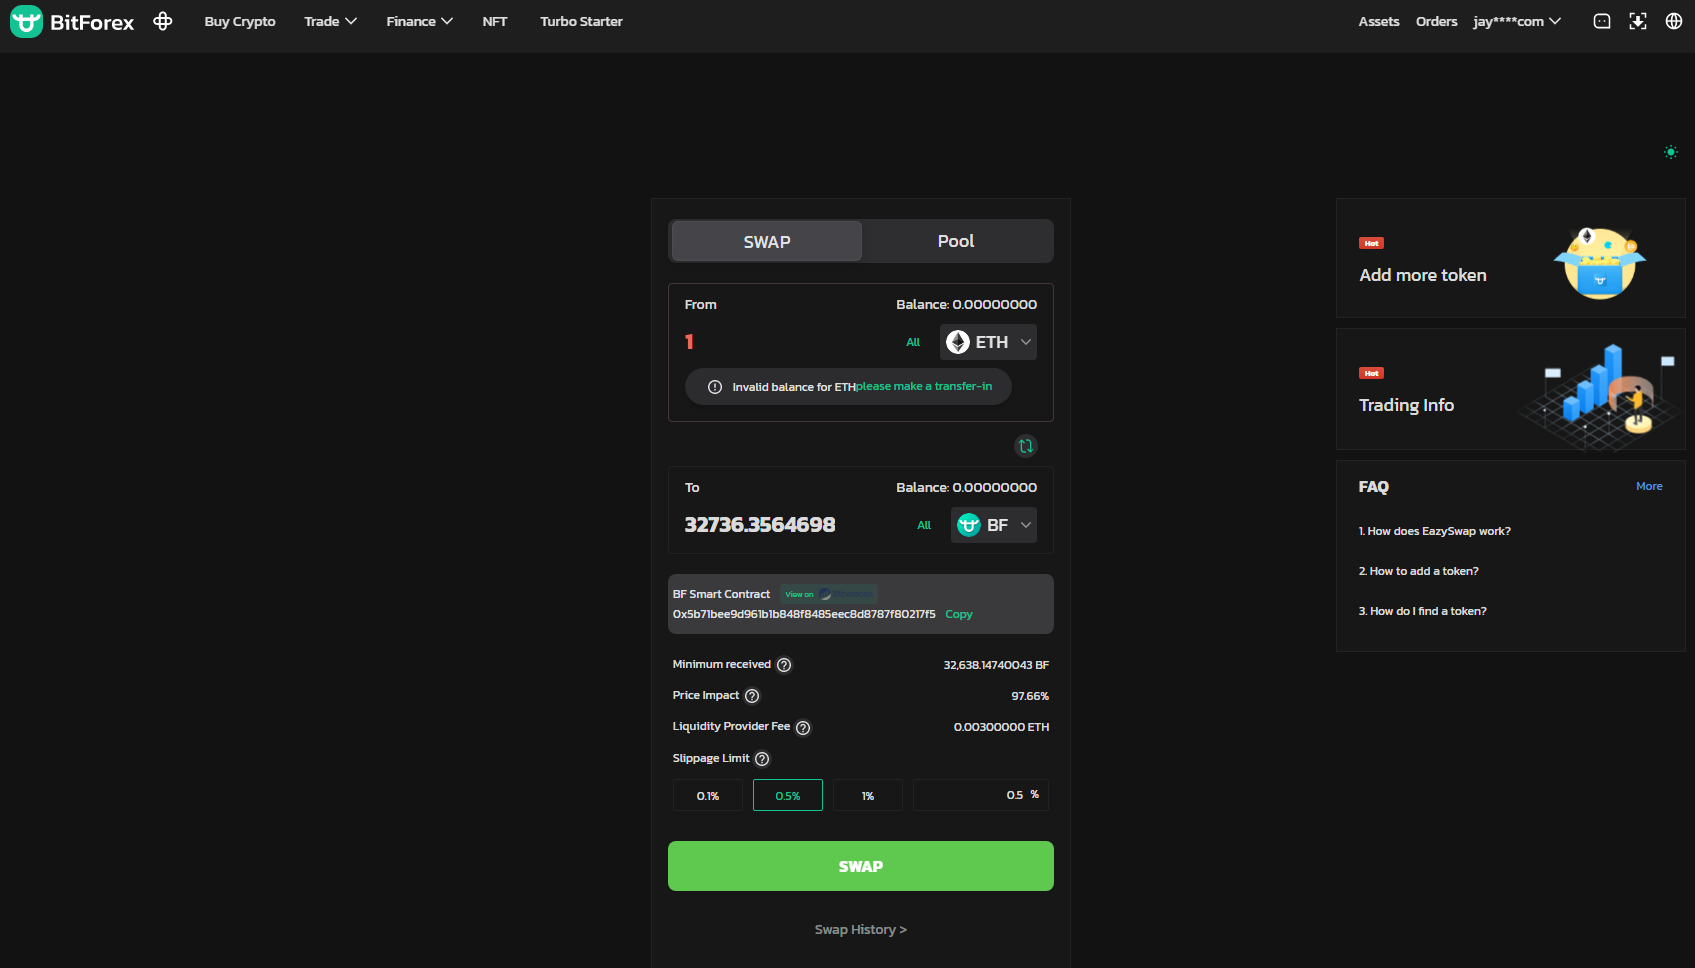Open the messages chat icon in header
1695x968 pixels.
(1602, 21)
